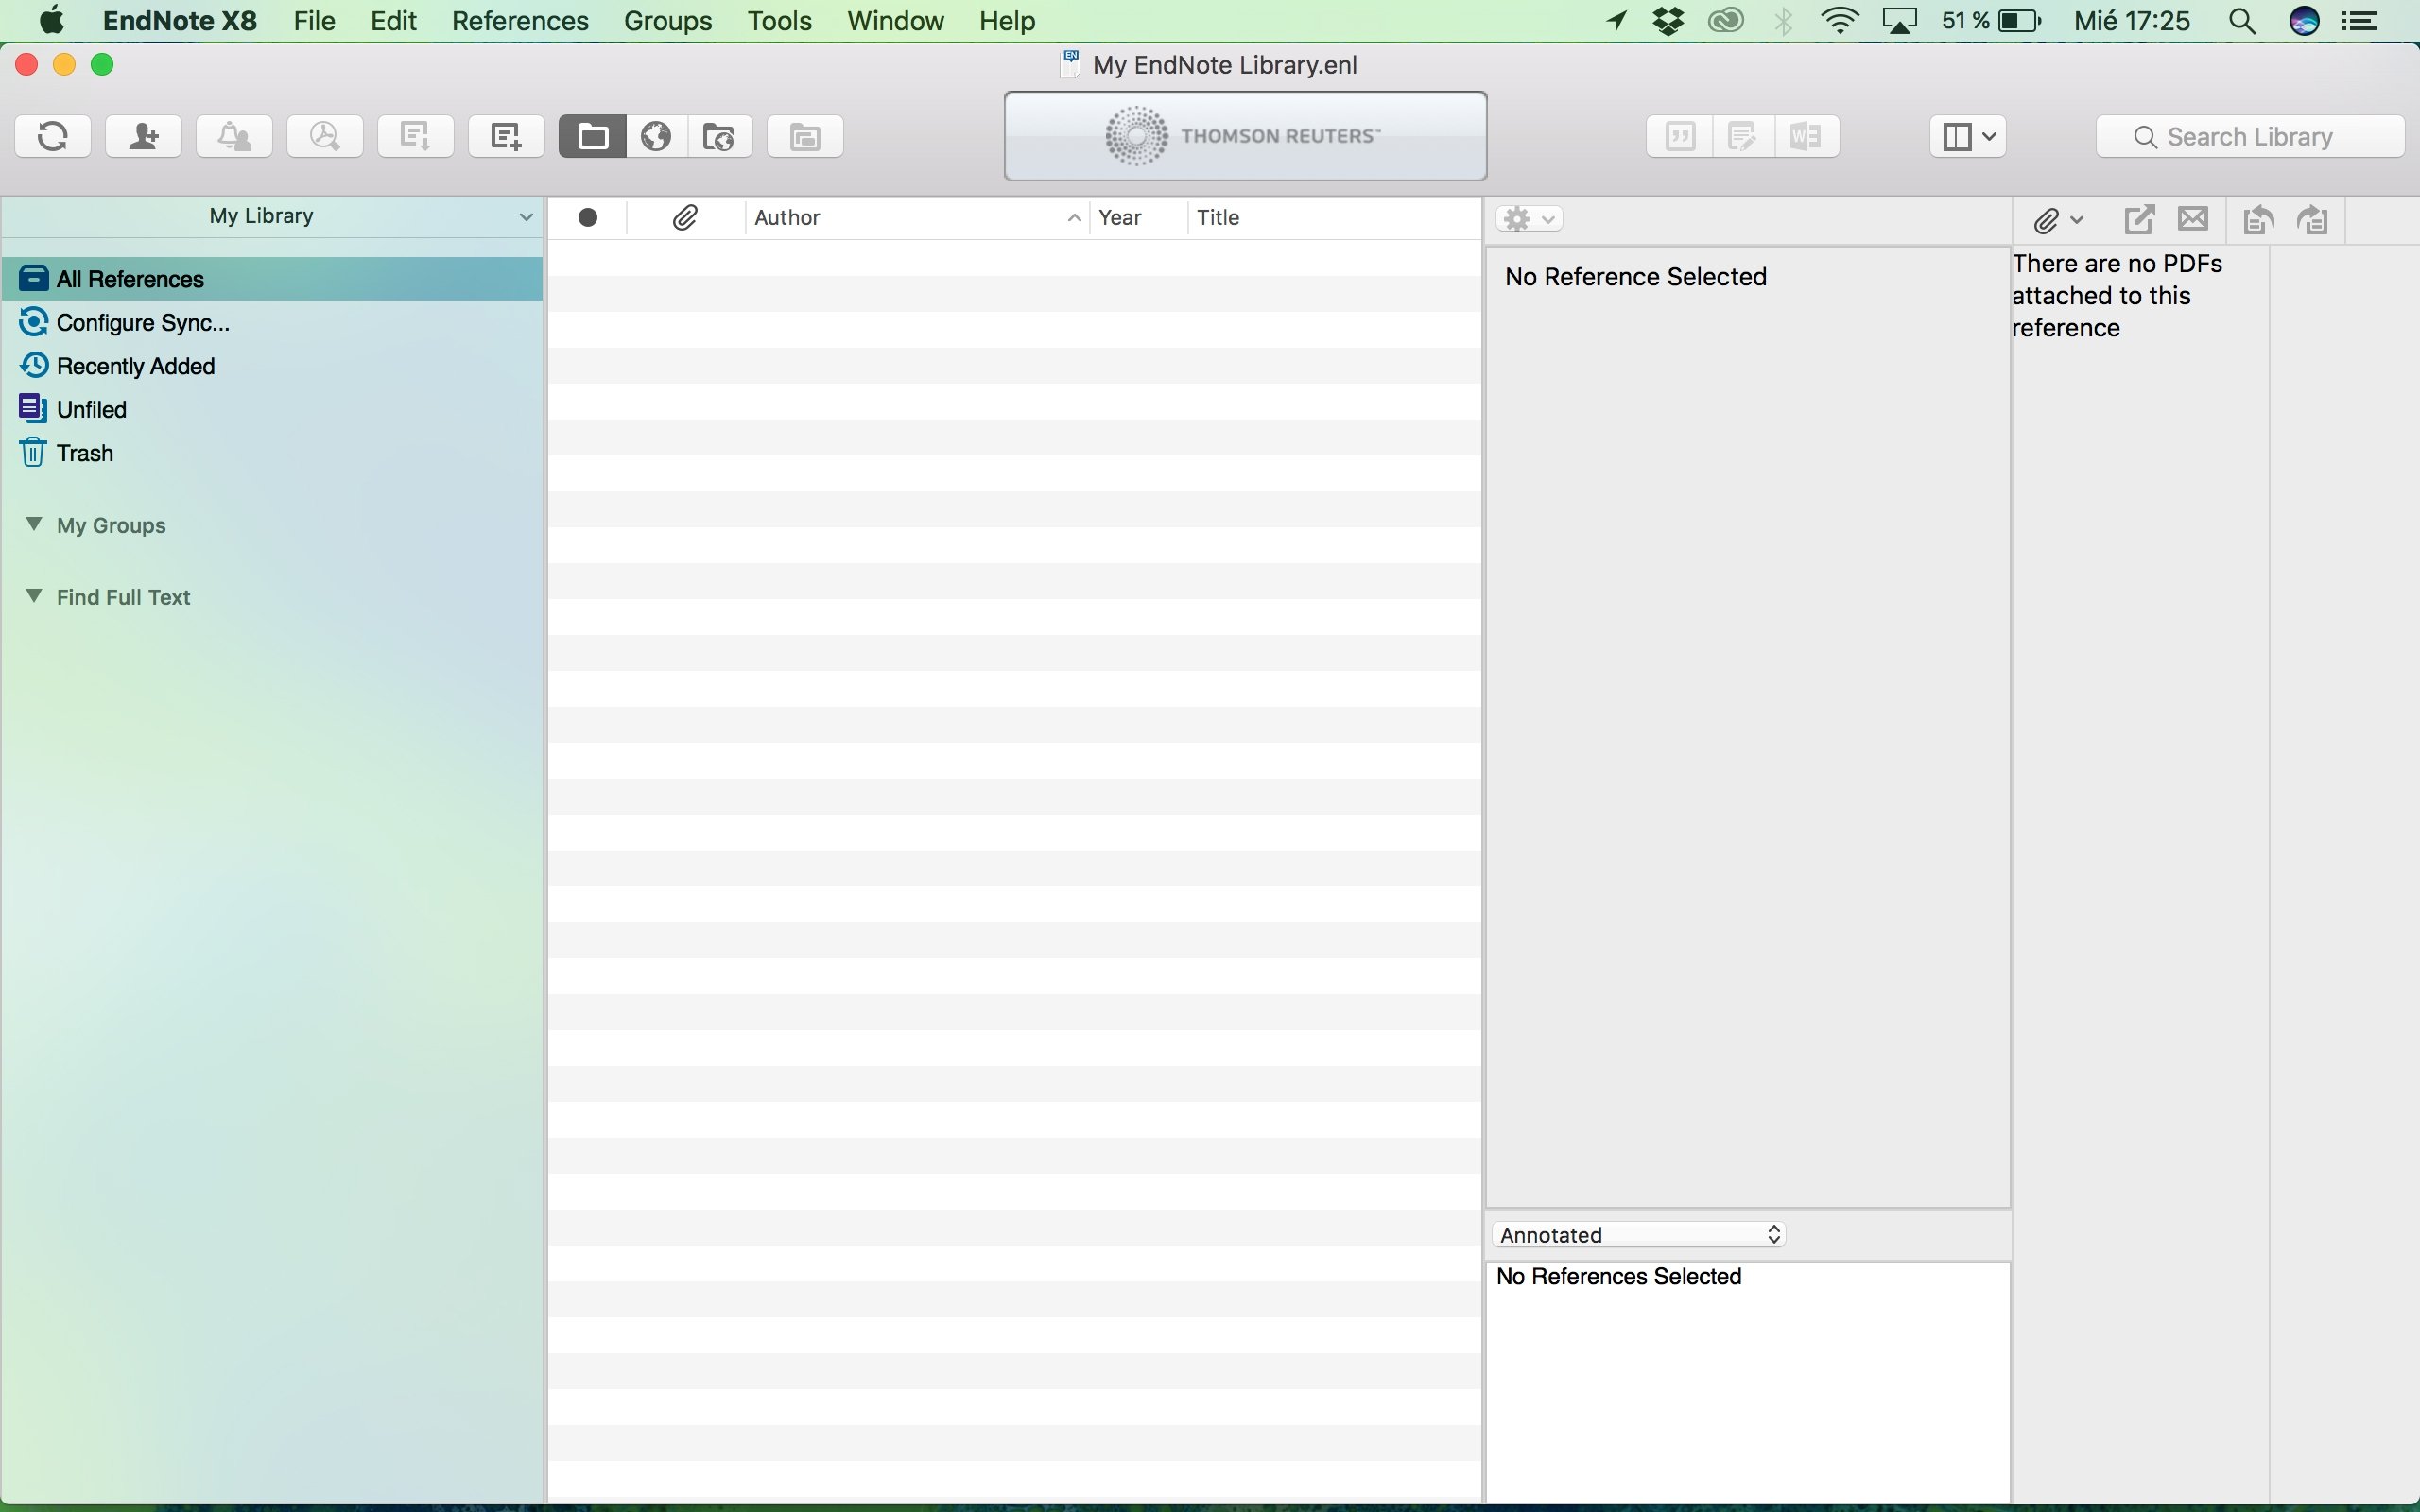Toggle the split layout view button

point(1953,136)
